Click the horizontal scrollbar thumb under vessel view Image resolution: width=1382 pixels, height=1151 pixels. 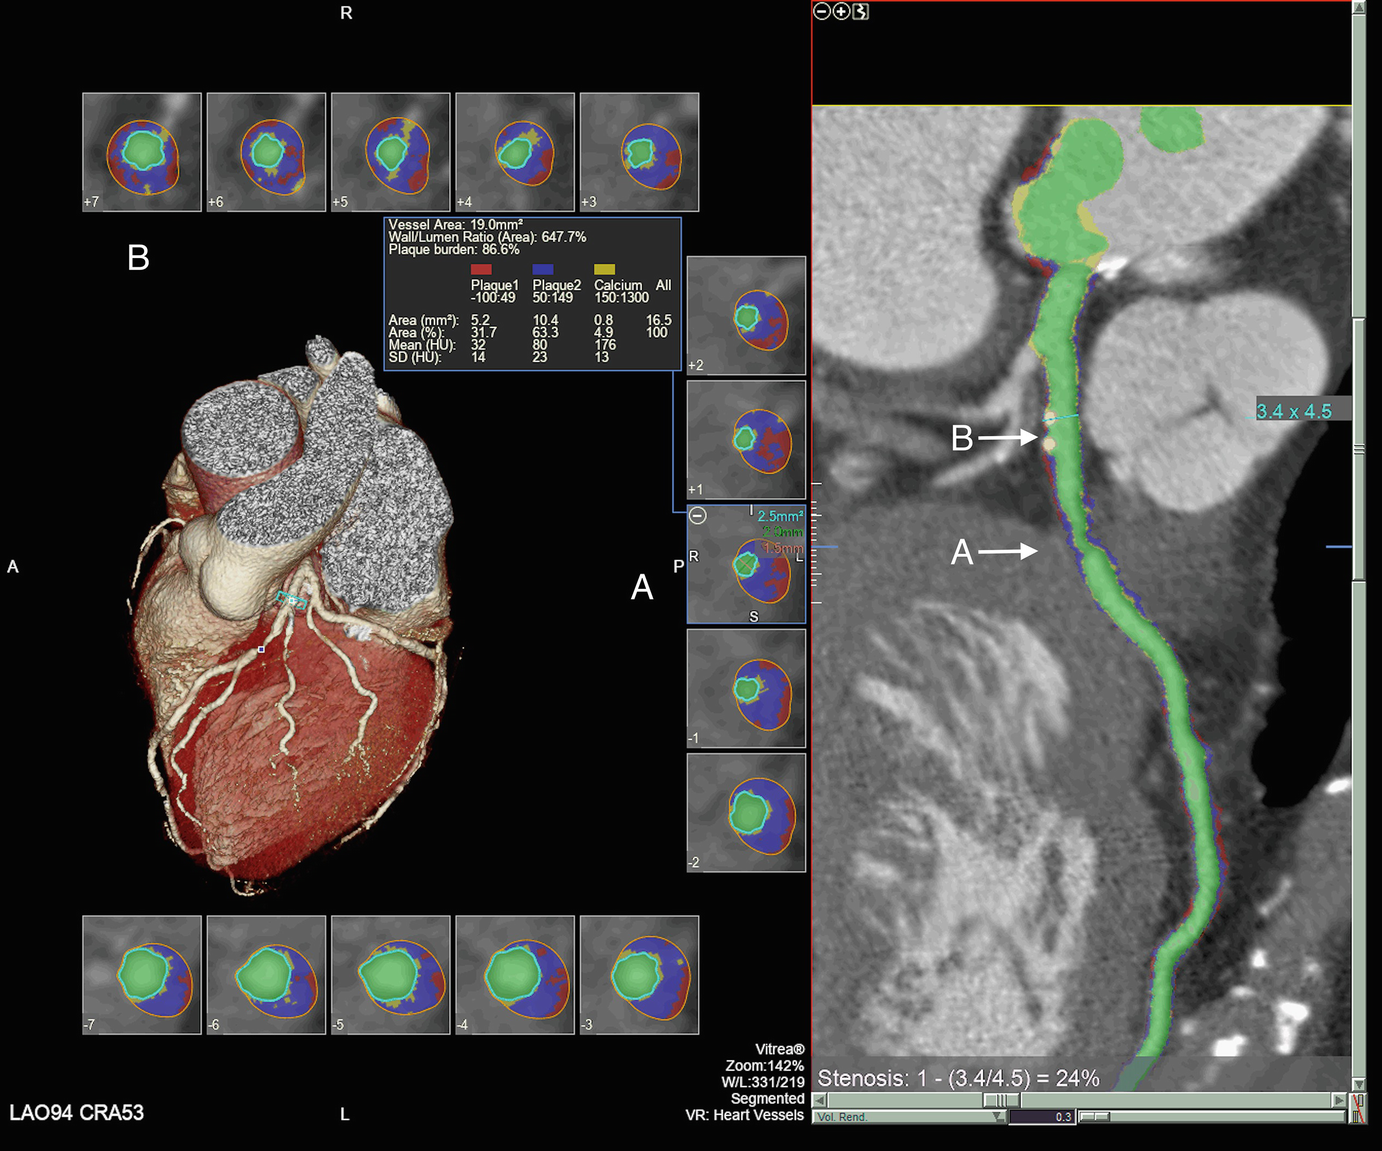point(1001,1100)
